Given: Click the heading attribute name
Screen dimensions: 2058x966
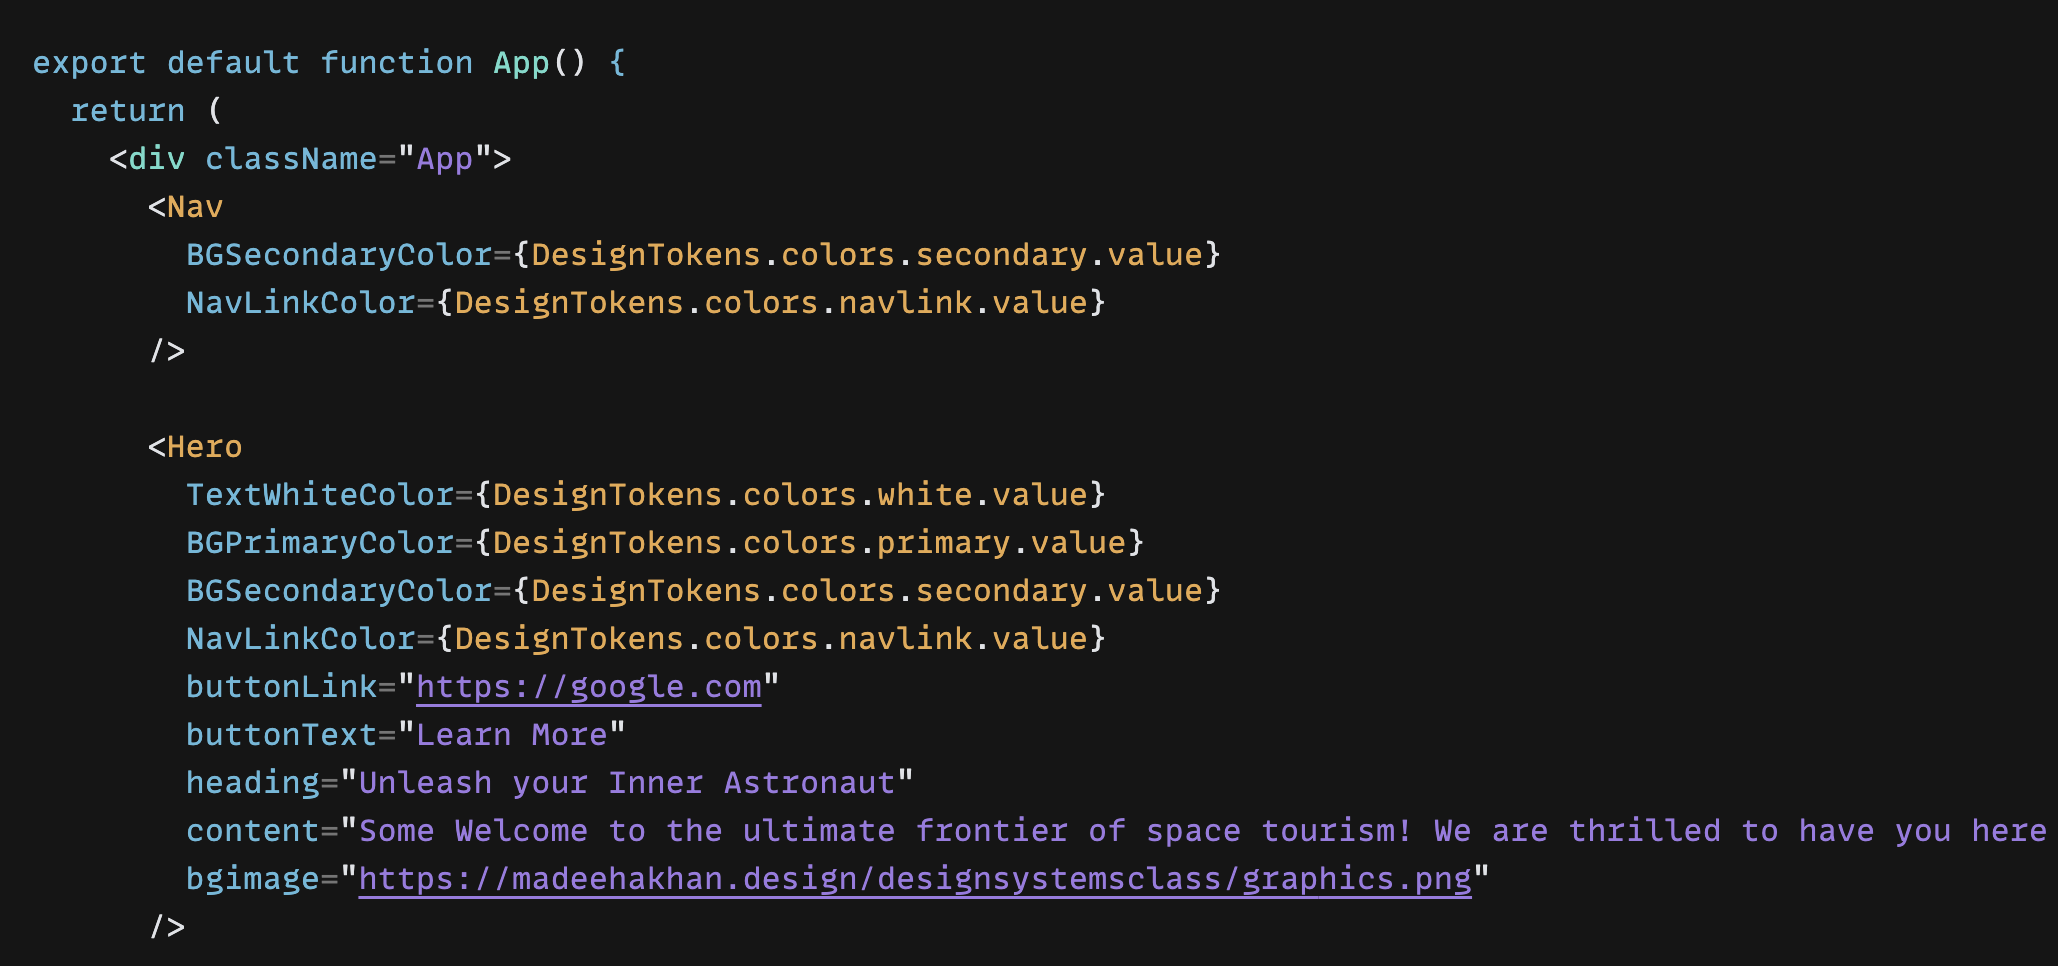Looking at the screenshot, I should tap(252, 783).
